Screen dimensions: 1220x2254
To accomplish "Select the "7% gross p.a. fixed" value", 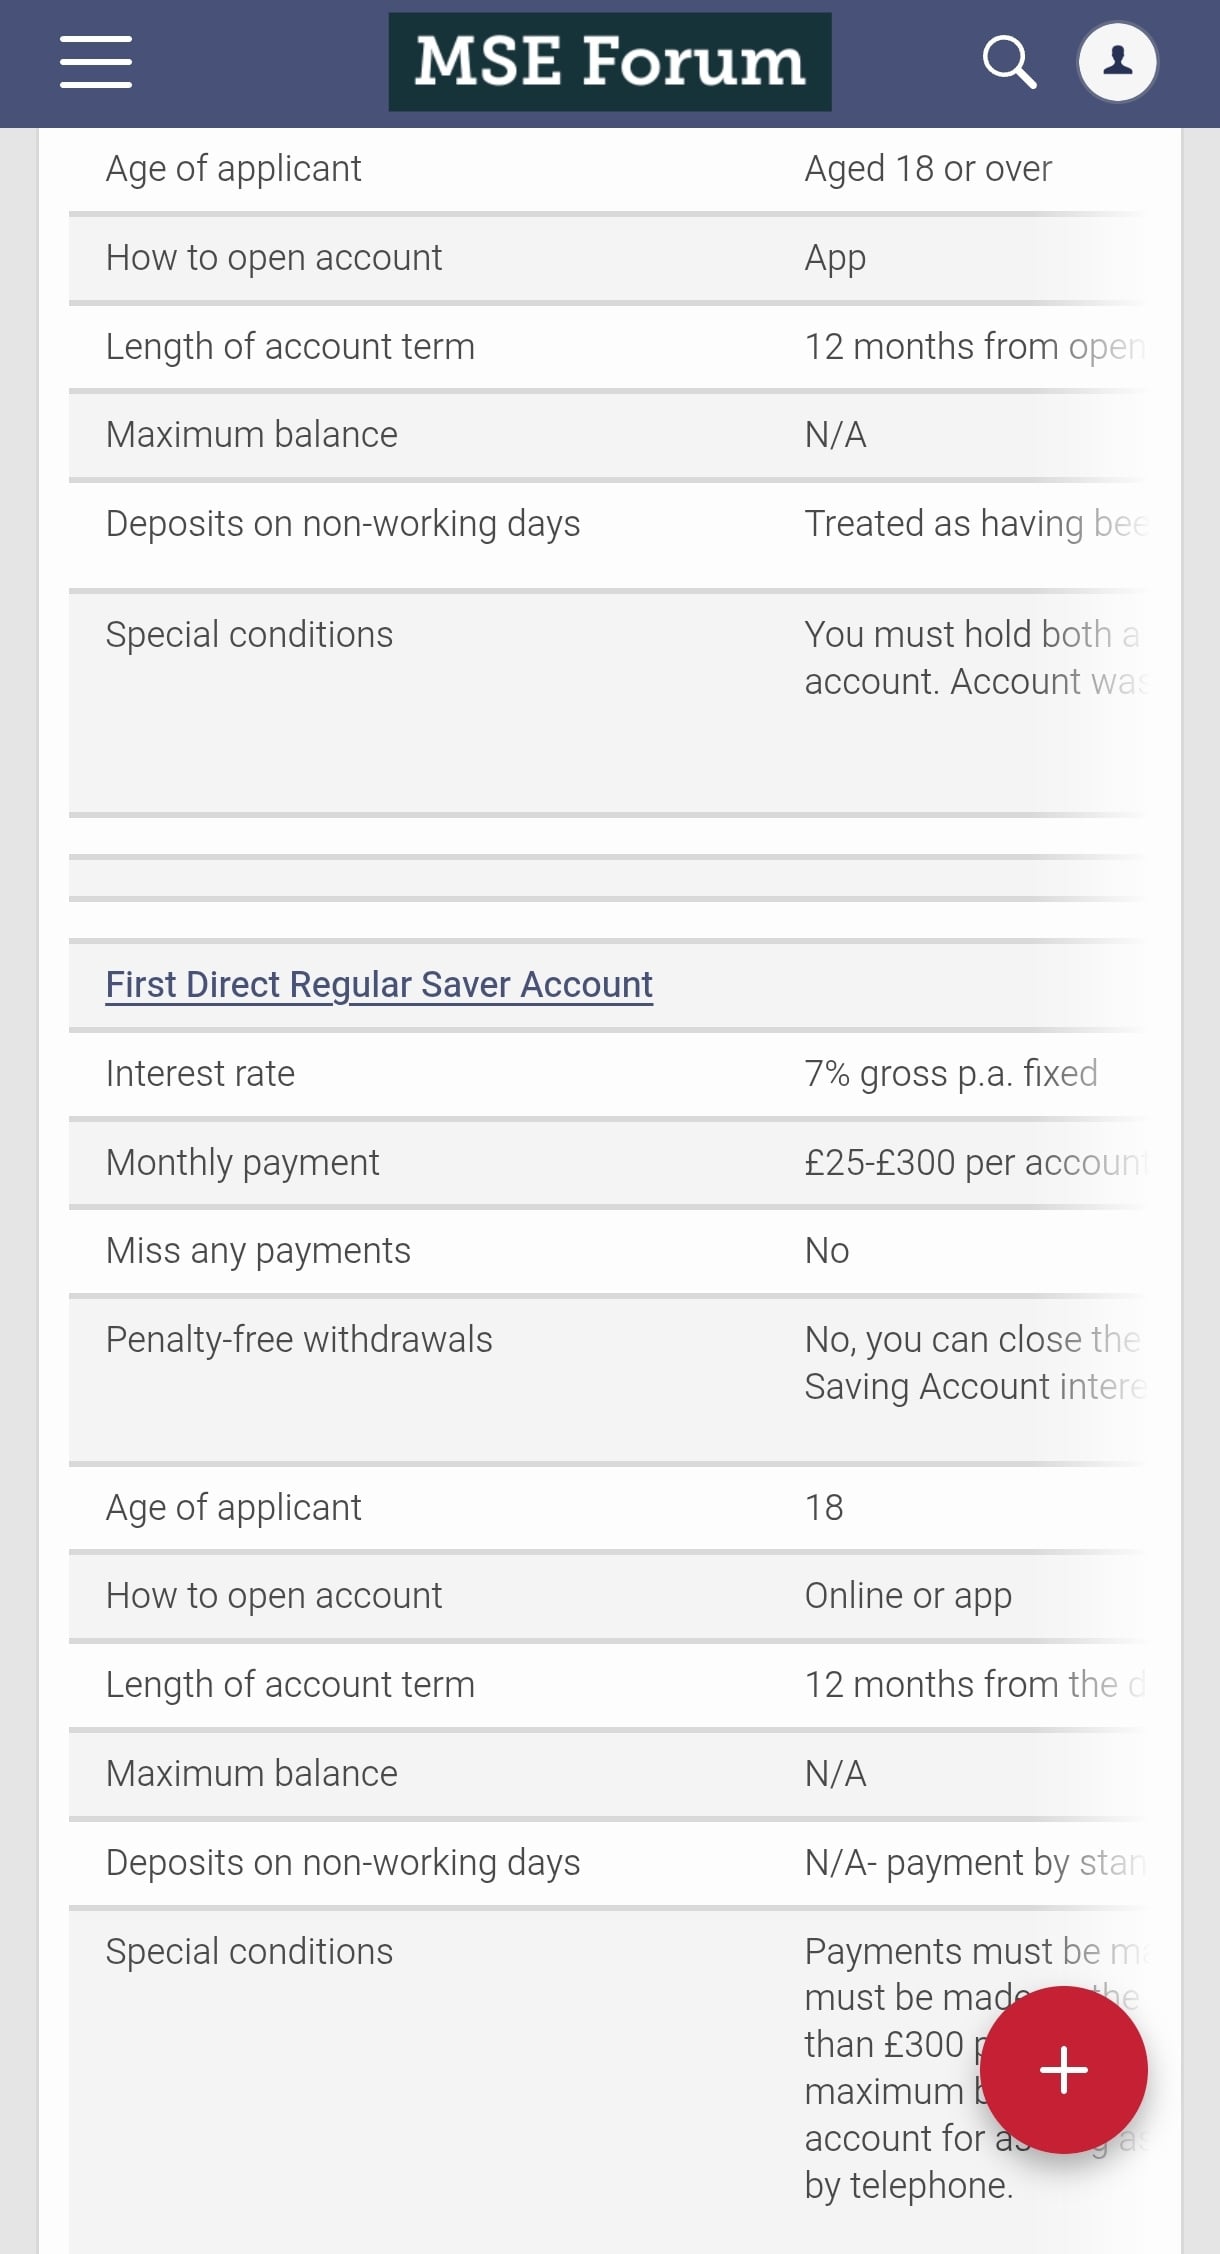I will [x=950, y=1074].
